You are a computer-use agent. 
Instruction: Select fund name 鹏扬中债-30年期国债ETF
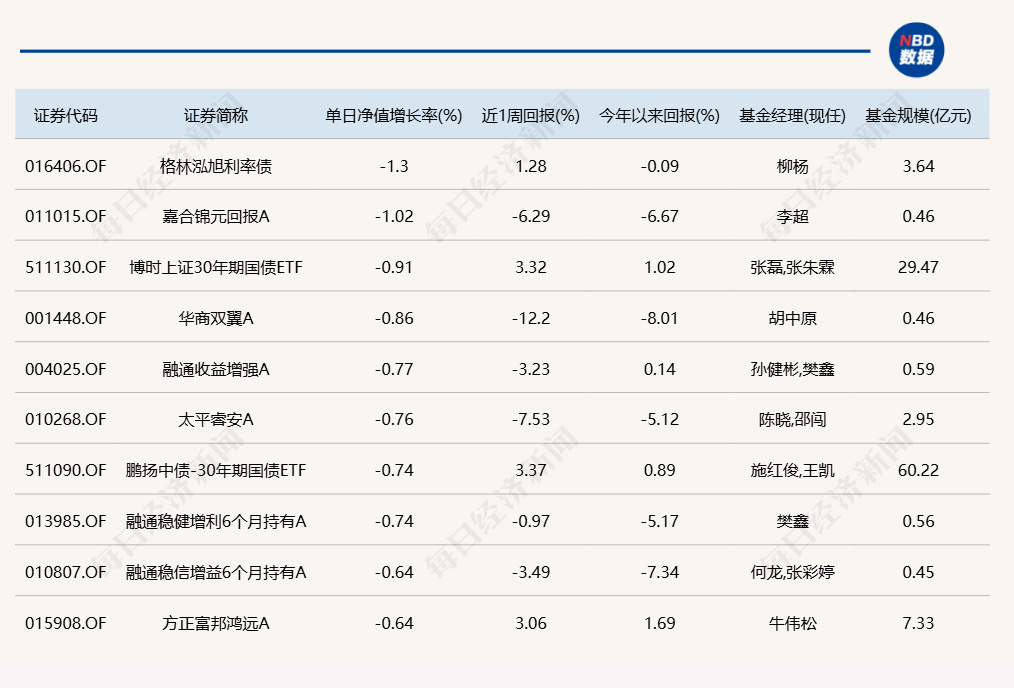215,470
